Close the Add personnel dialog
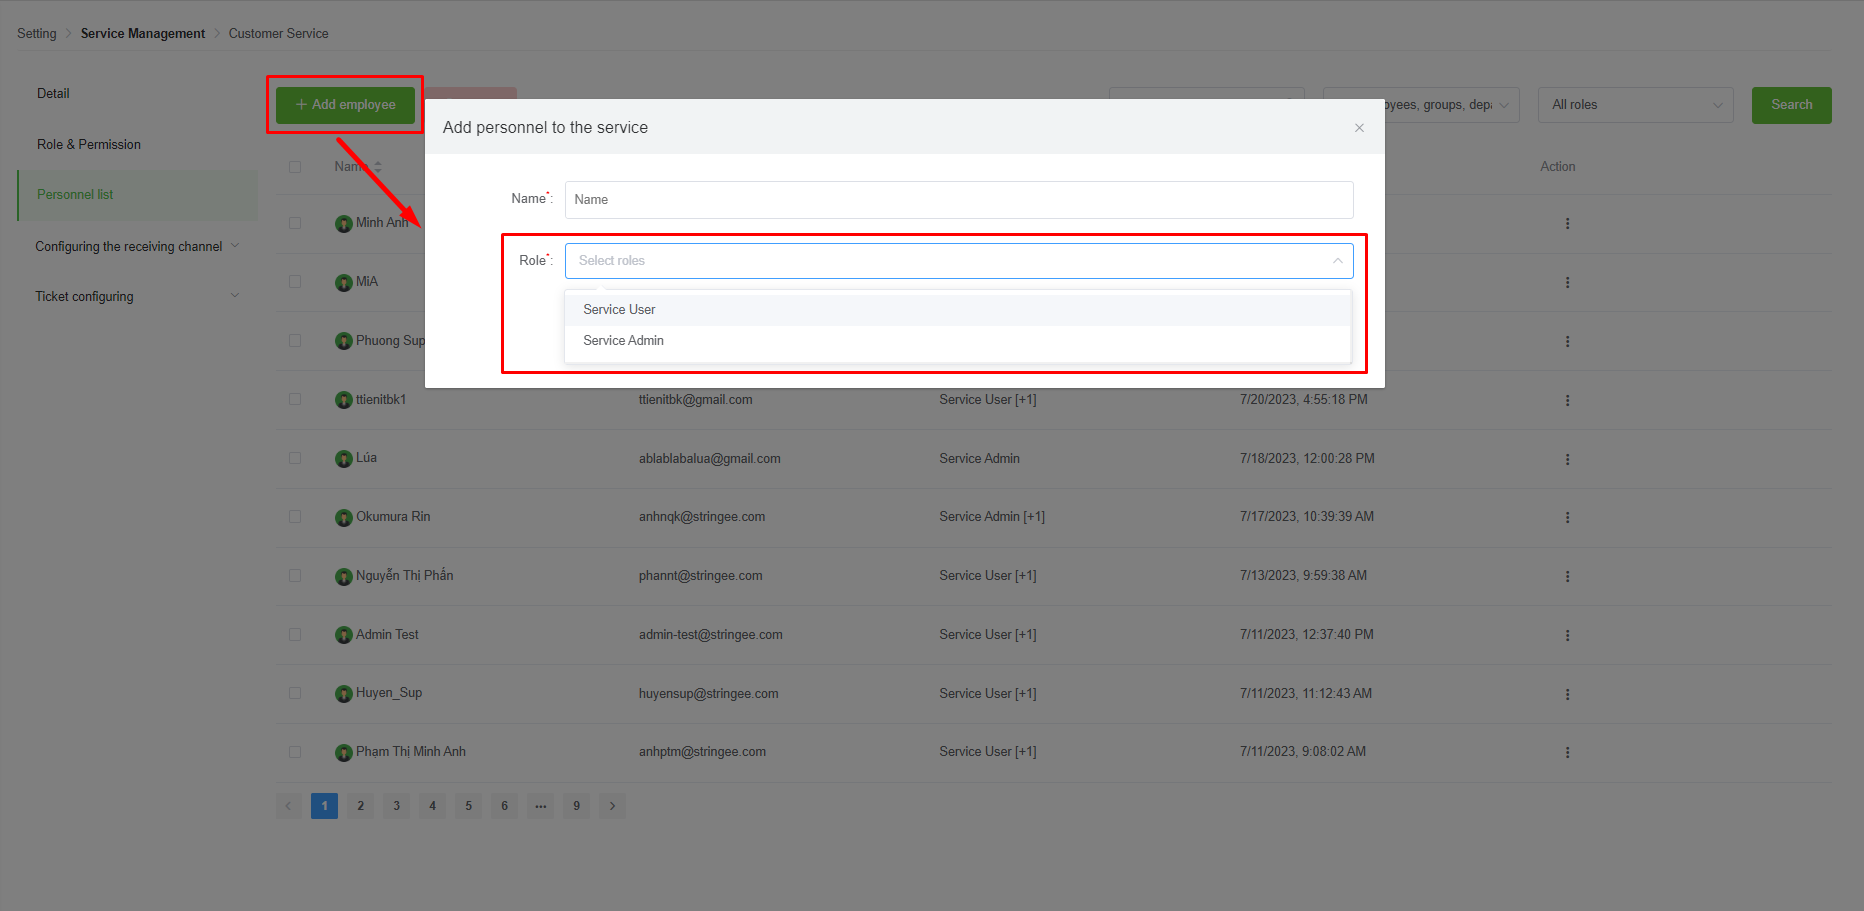 (x=1359, y=128)
